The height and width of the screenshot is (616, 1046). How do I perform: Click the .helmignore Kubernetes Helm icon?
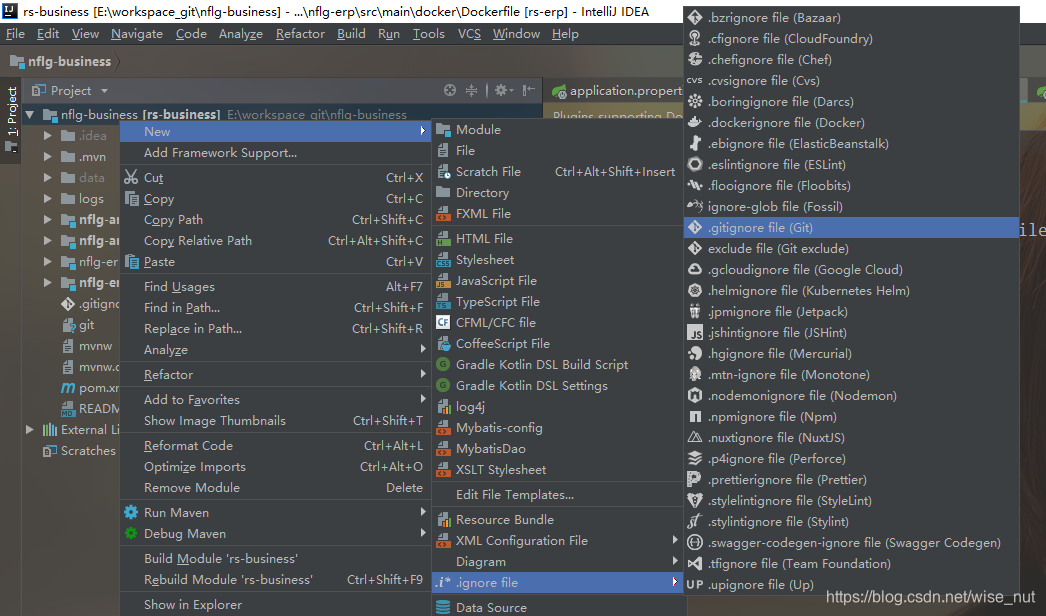[695, 290]
